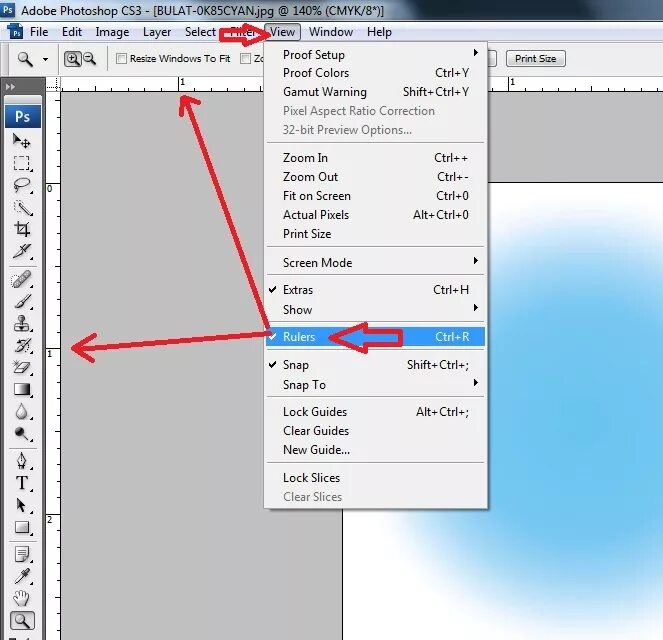Select the Dodge tool
Viewport: 663px width, 640px height.
(x=22, y=433)
